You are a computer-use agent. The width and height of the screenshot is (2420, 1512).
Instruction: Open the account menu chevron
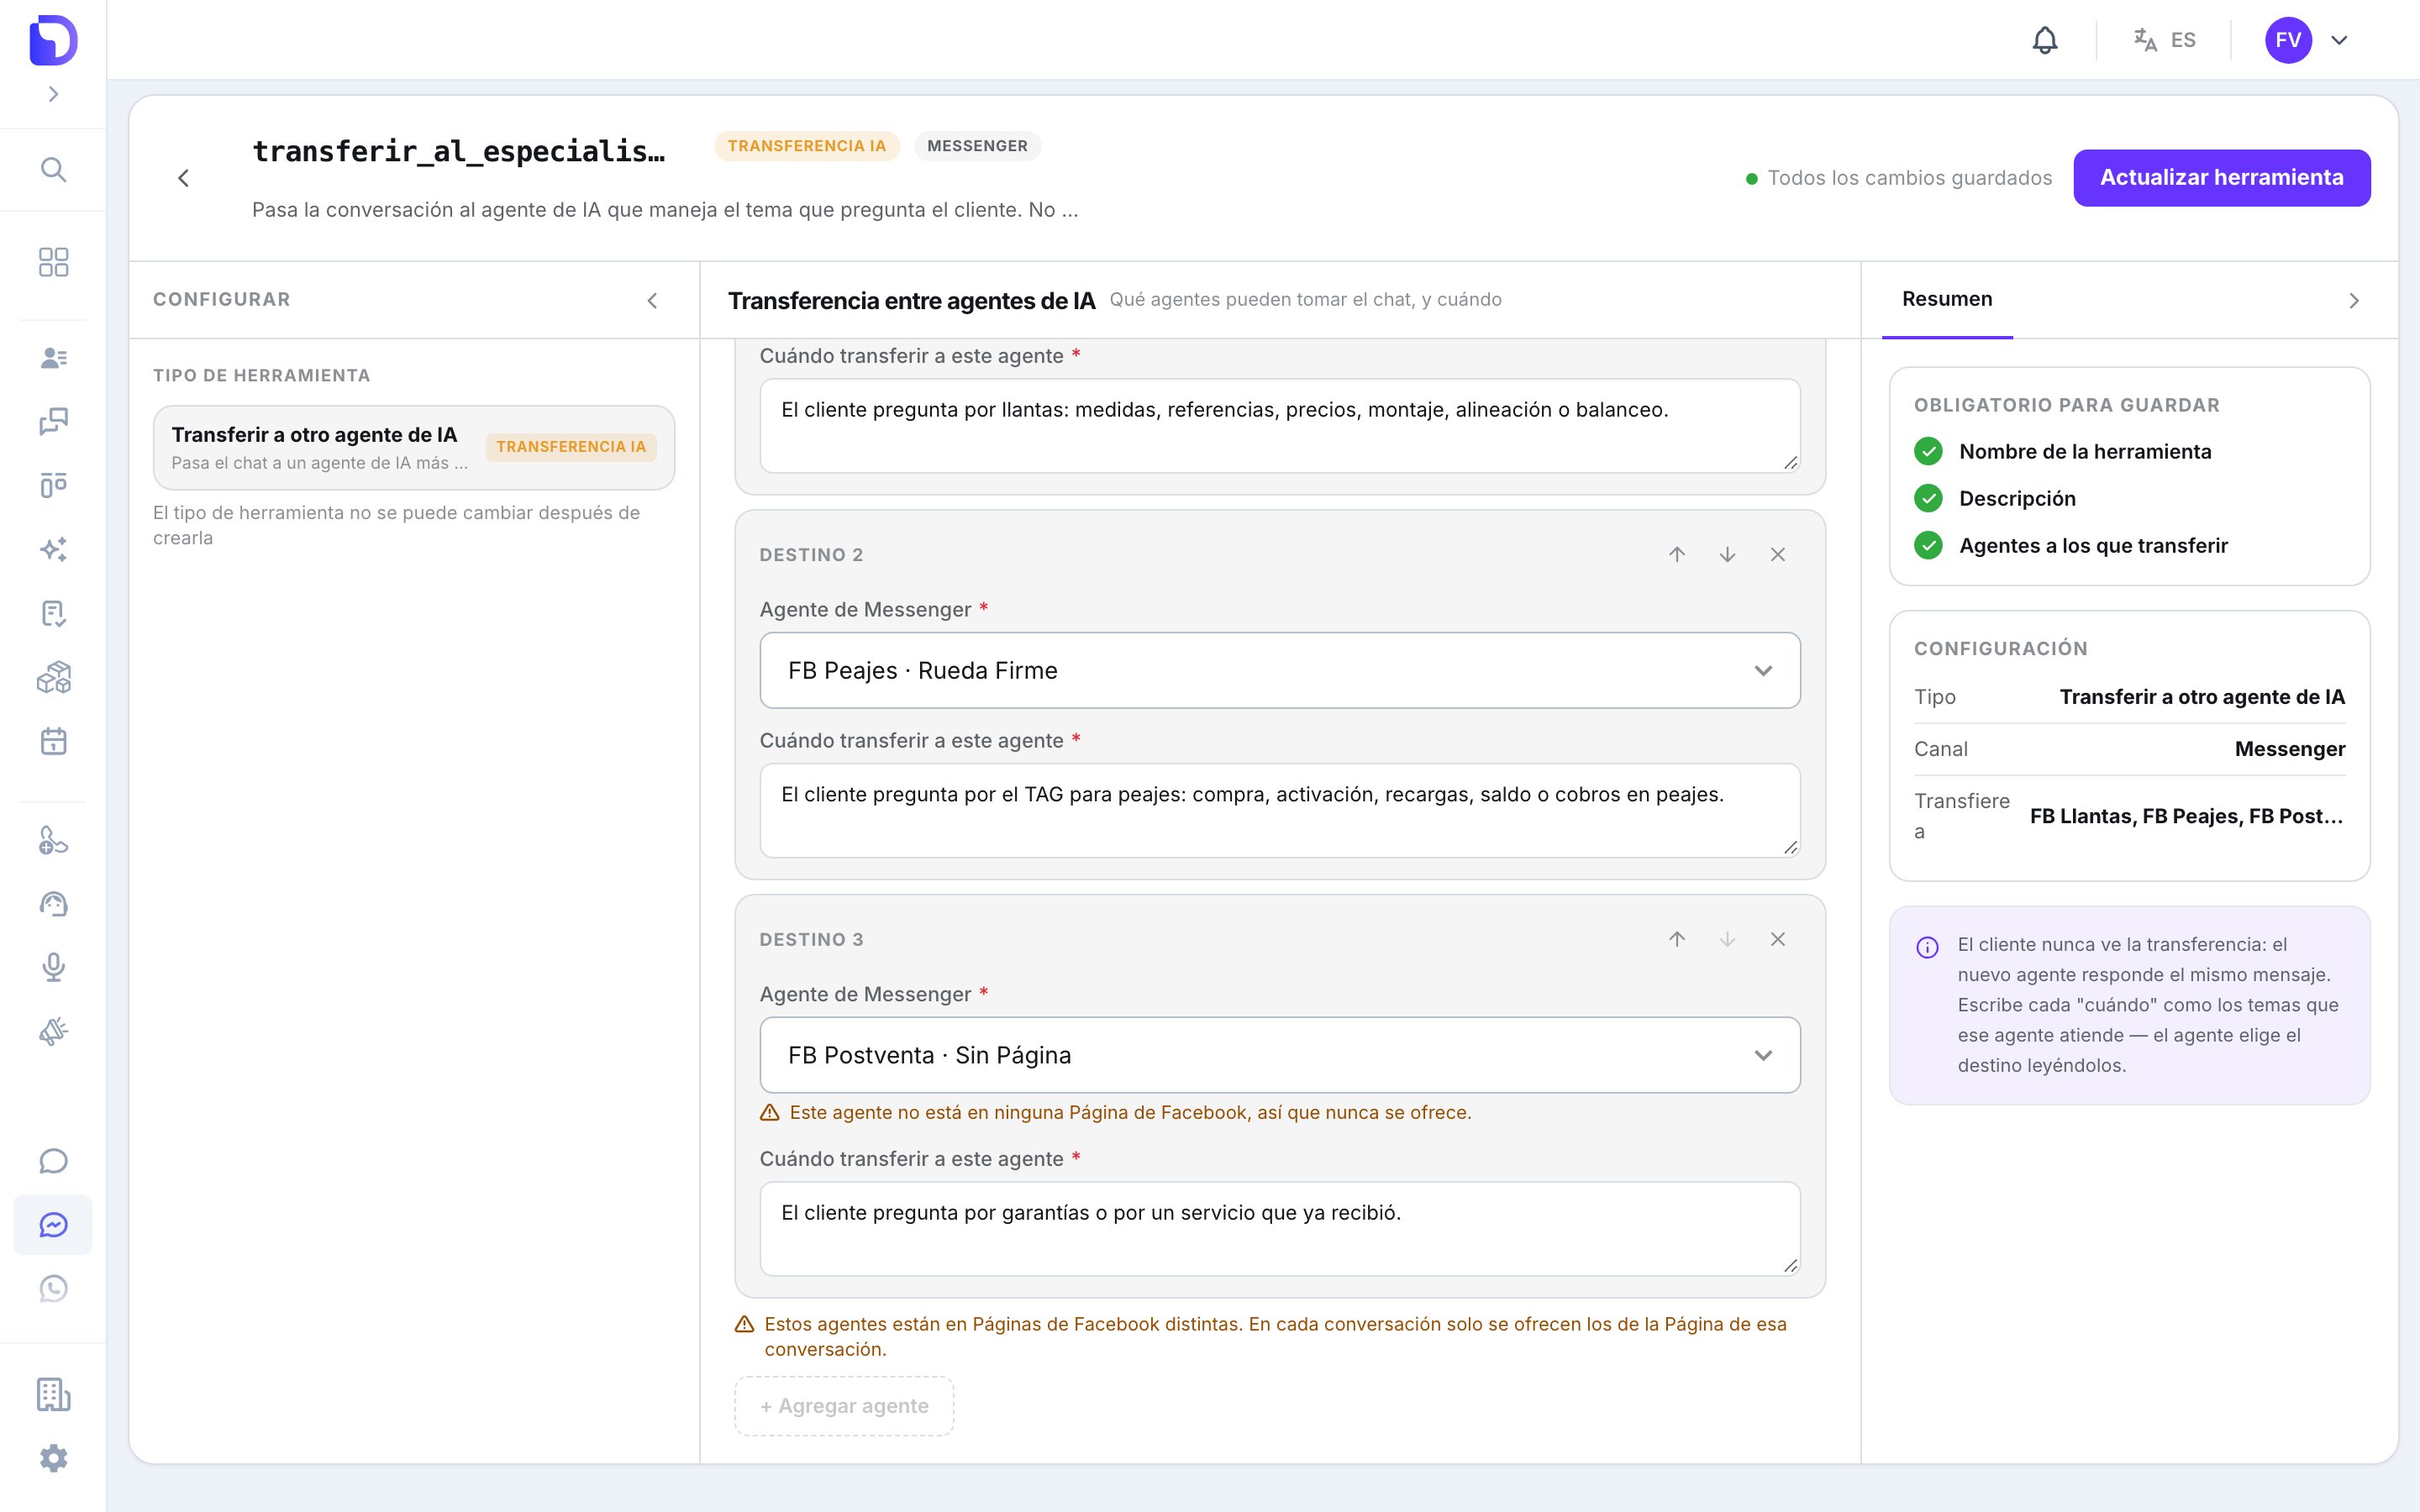click(2339, 40)
